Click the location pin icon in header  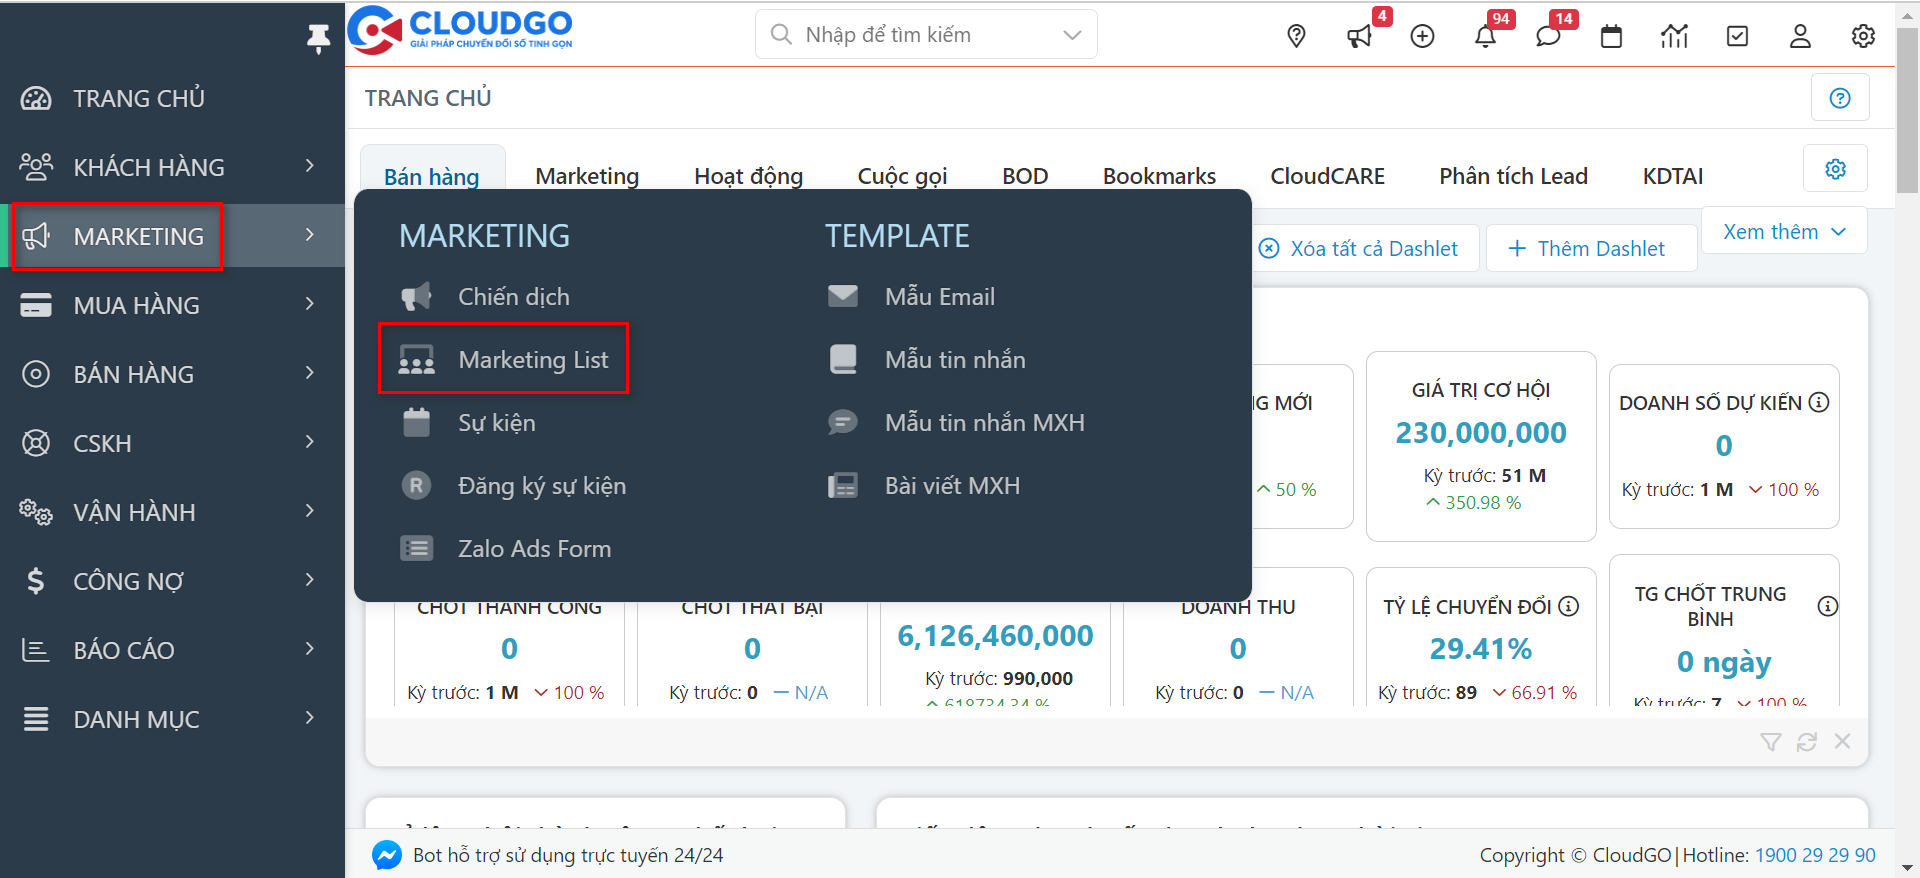tap(1296, 36)
